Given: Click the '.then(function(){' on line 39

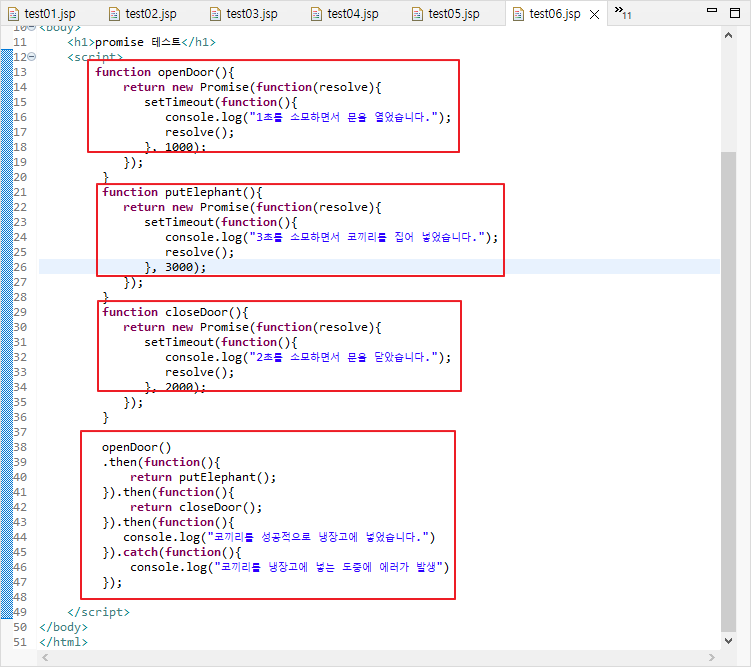Looking at the screenshot, I should click(161, 462).
